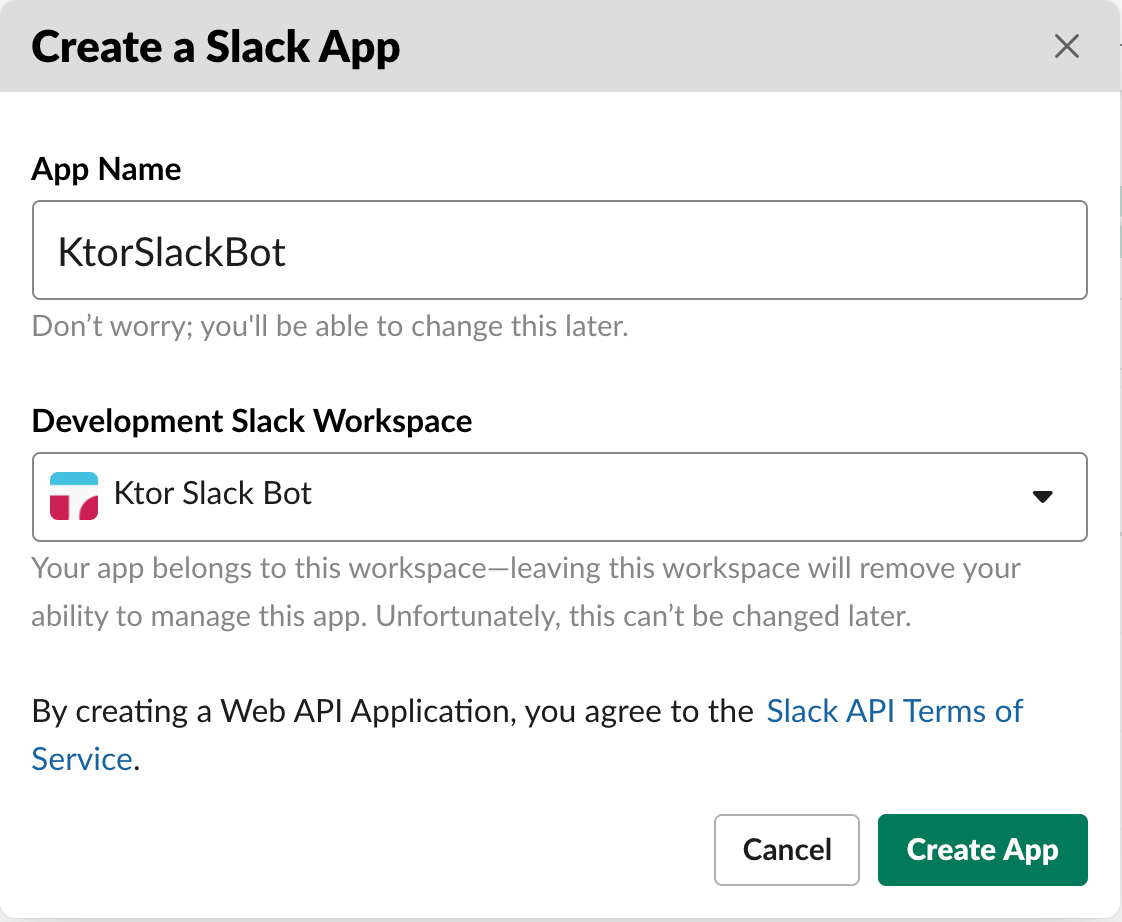Click the word "Service" in the terms link
The height and width of the screenshot is (922, 1122).
point(82,759)
